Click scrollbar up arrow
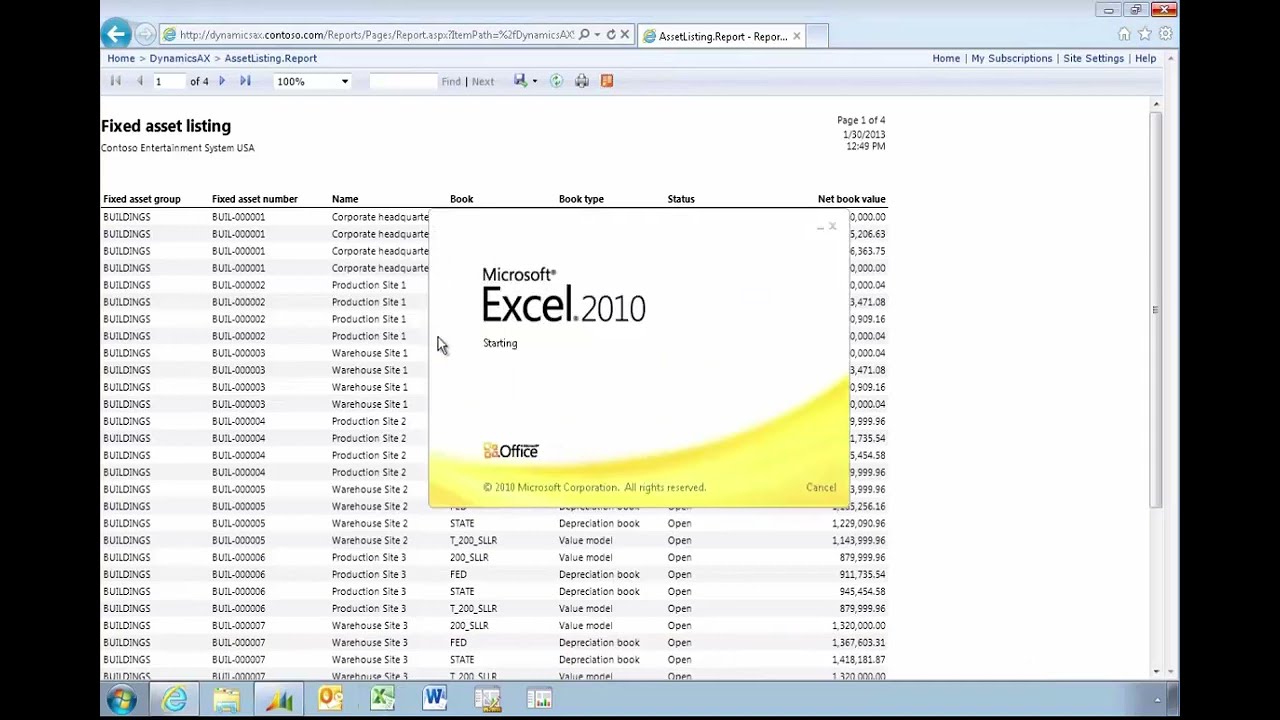 point(1155,104)
